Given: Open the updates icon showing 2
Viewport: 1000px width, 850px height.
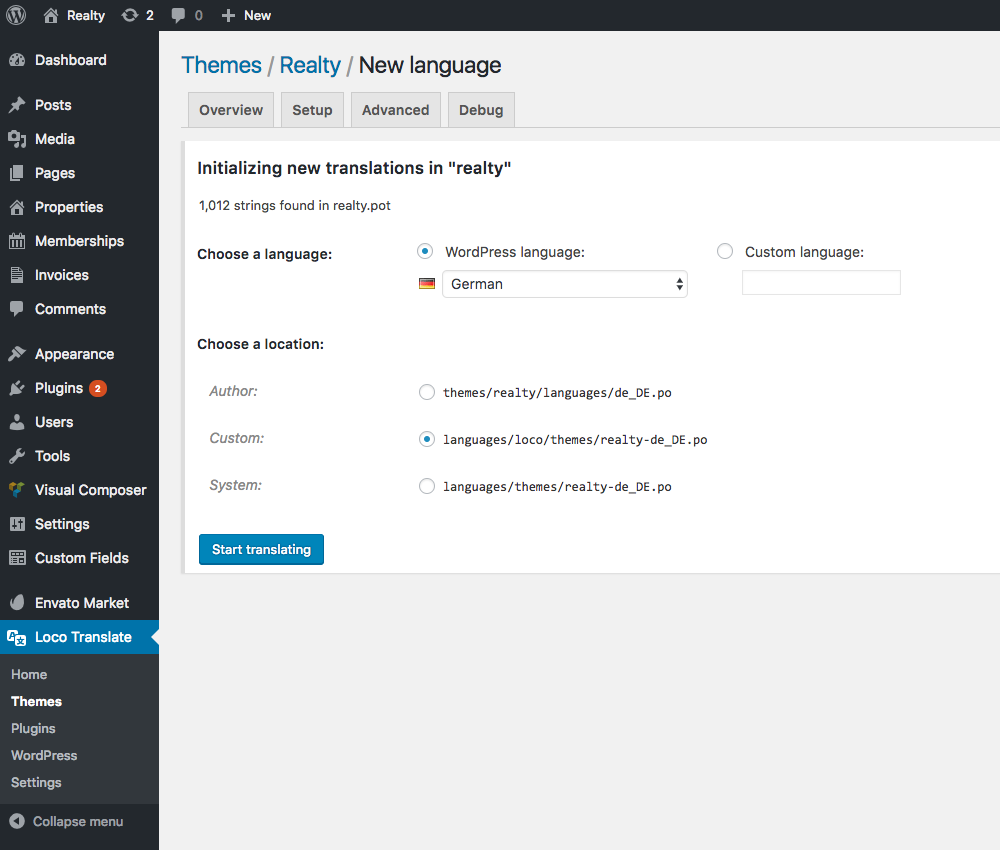Looking at the screenshot, I should coord(129,15).
